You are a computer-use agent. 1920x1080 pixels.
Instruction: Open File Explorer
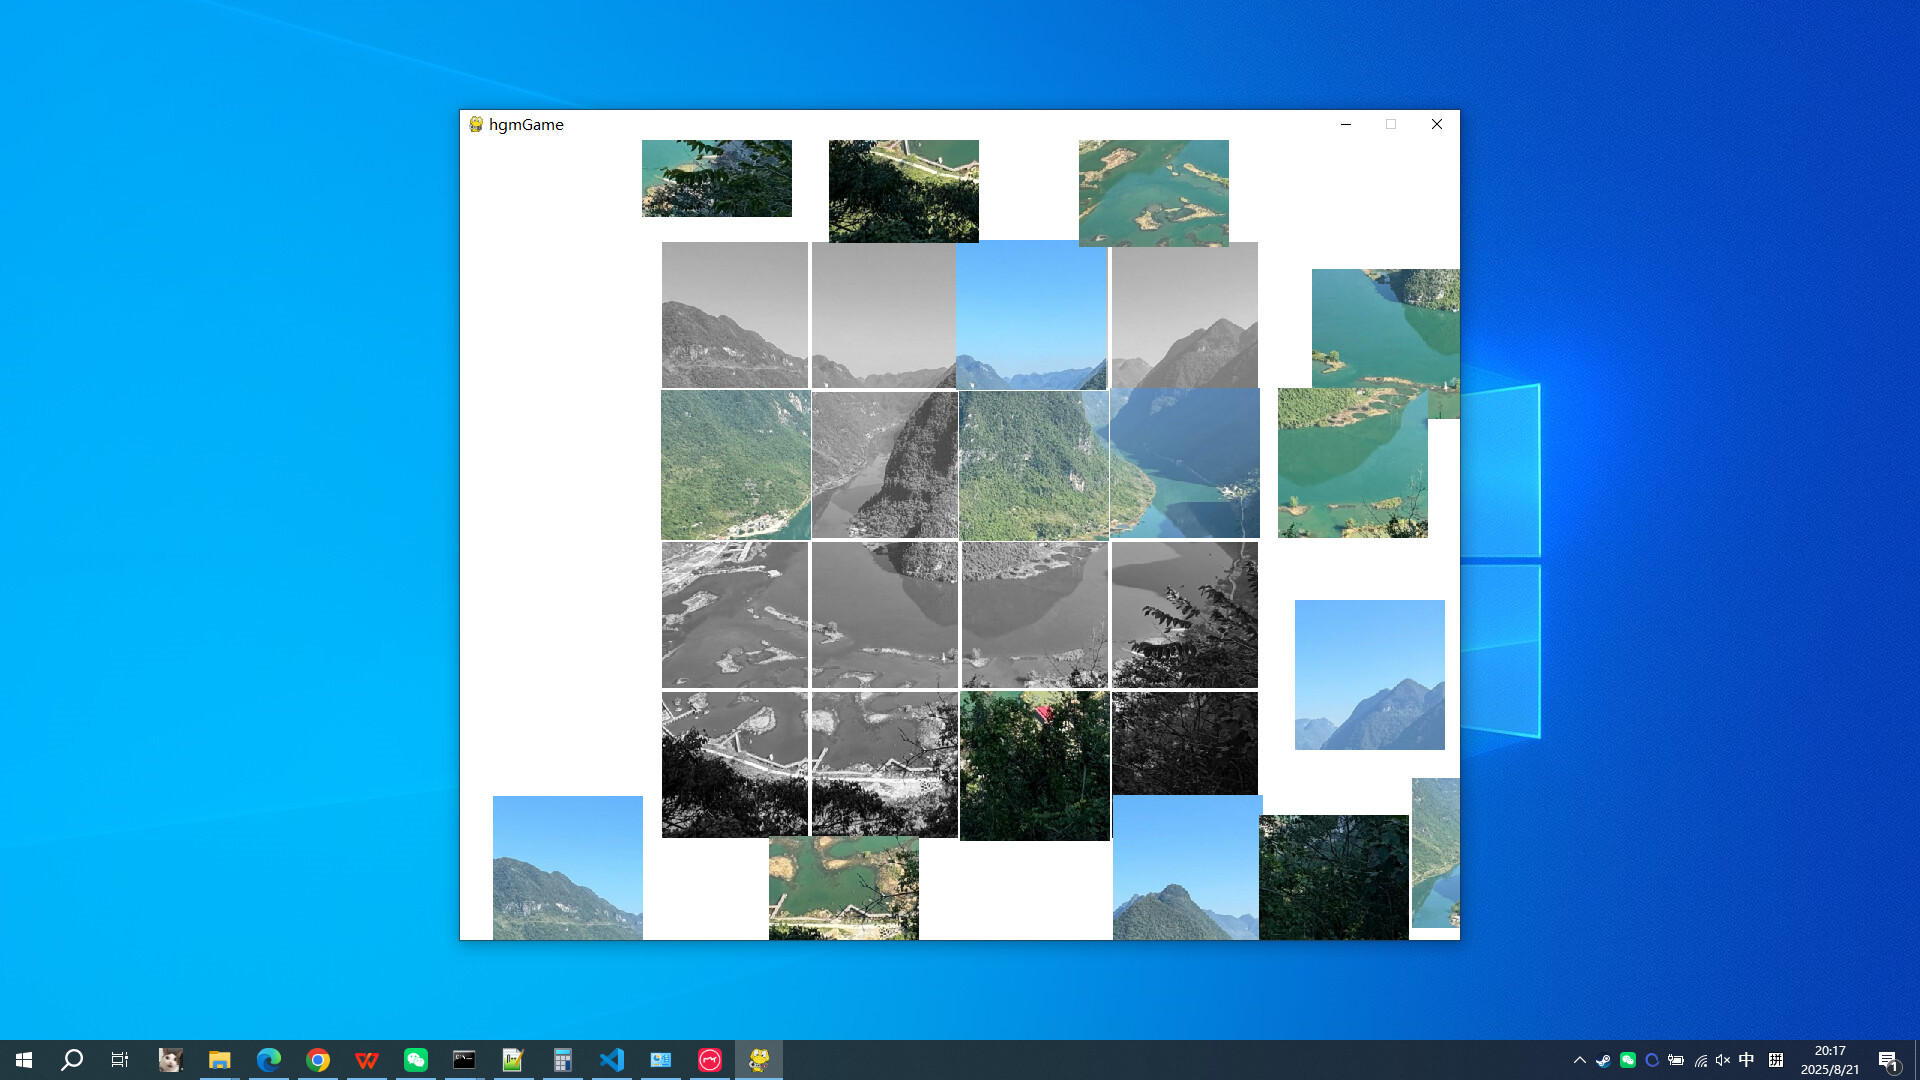[x=221, y=1059]
